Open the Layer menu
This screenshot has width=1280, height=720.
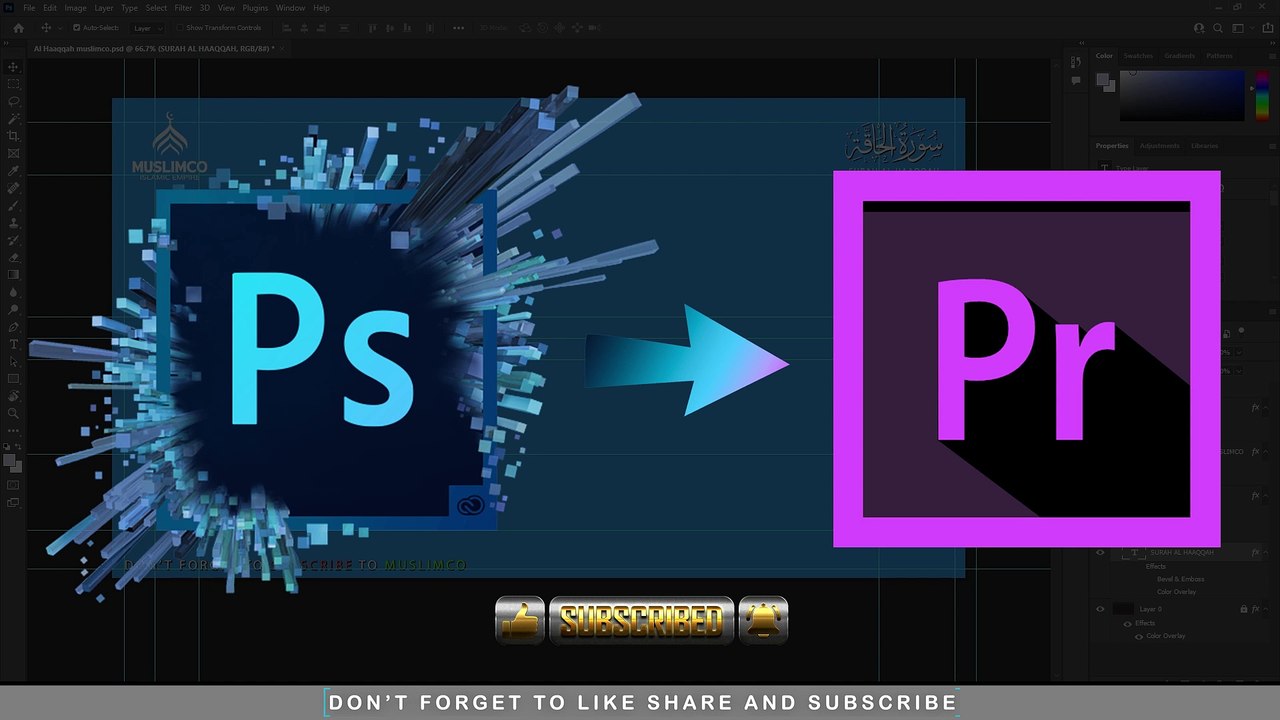click(104, 8)
